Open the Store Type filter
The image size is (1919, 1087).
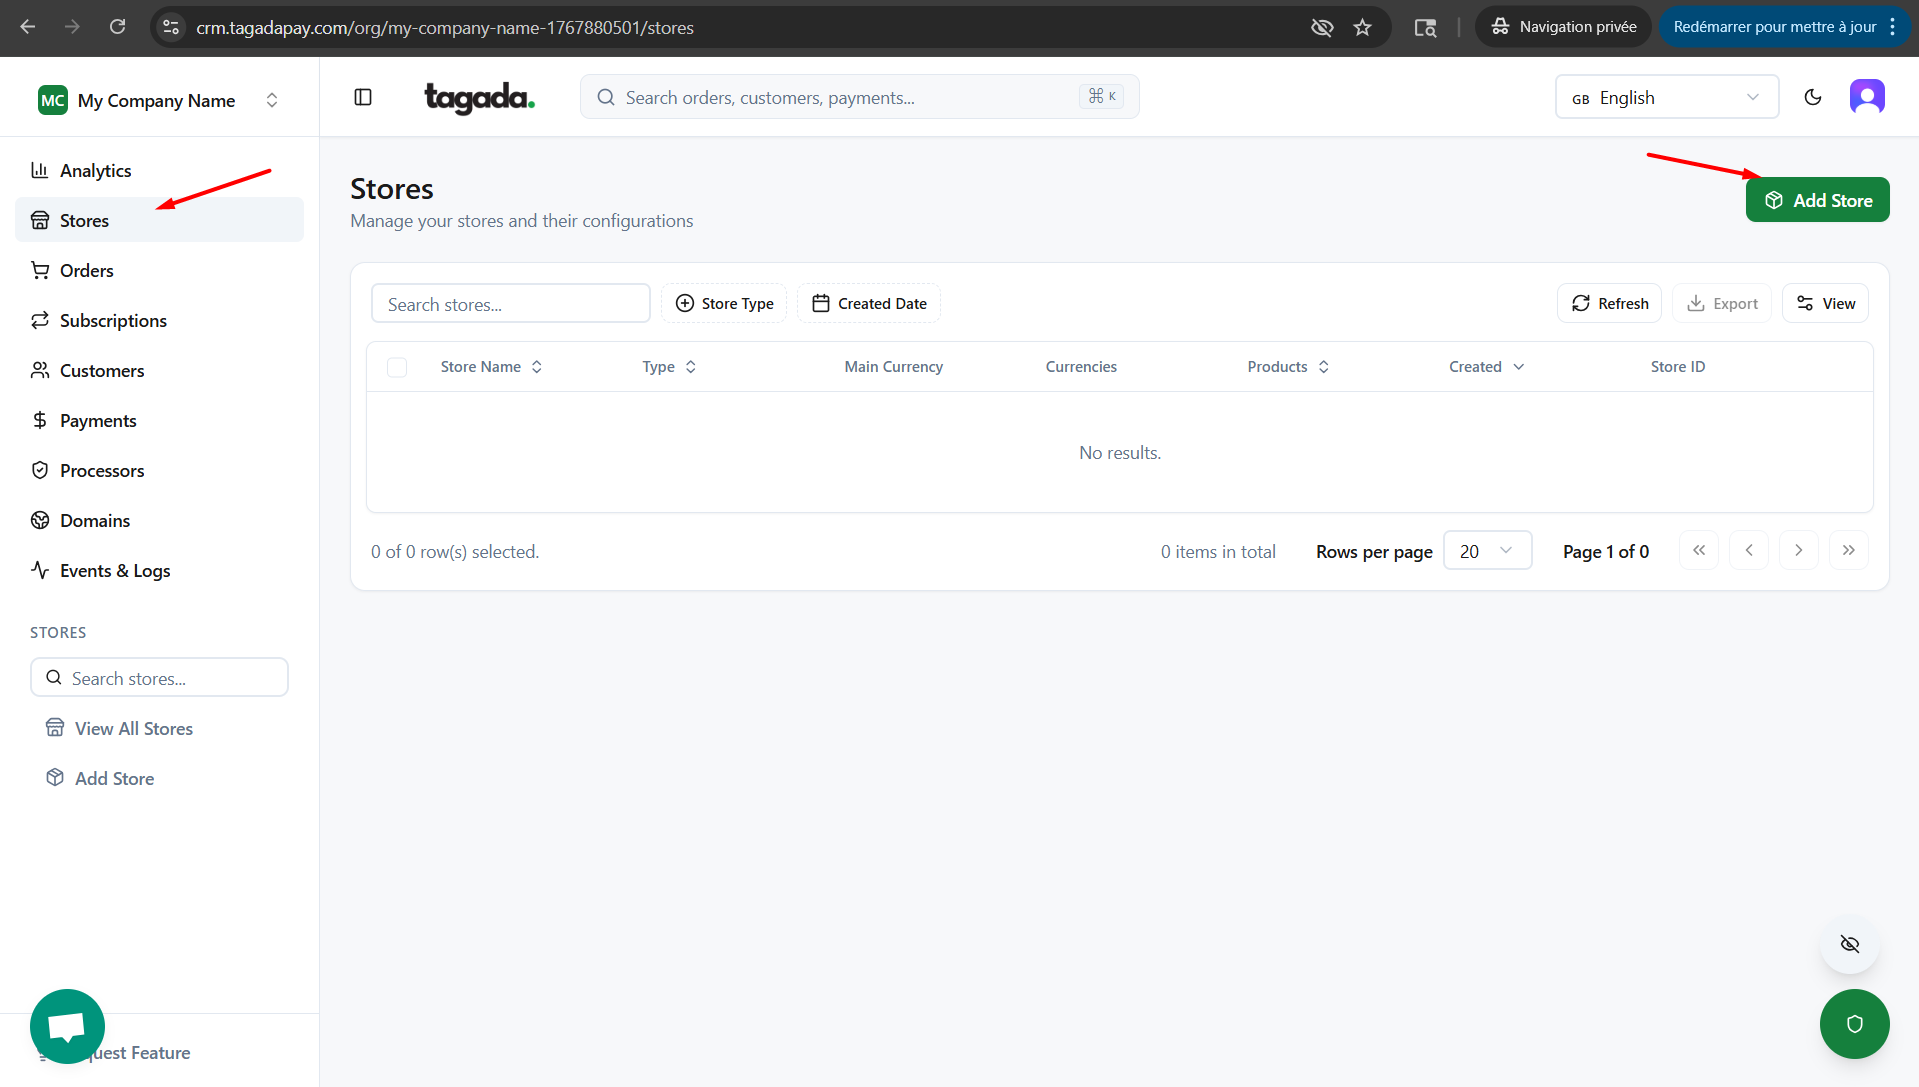(x=724, y=303)
